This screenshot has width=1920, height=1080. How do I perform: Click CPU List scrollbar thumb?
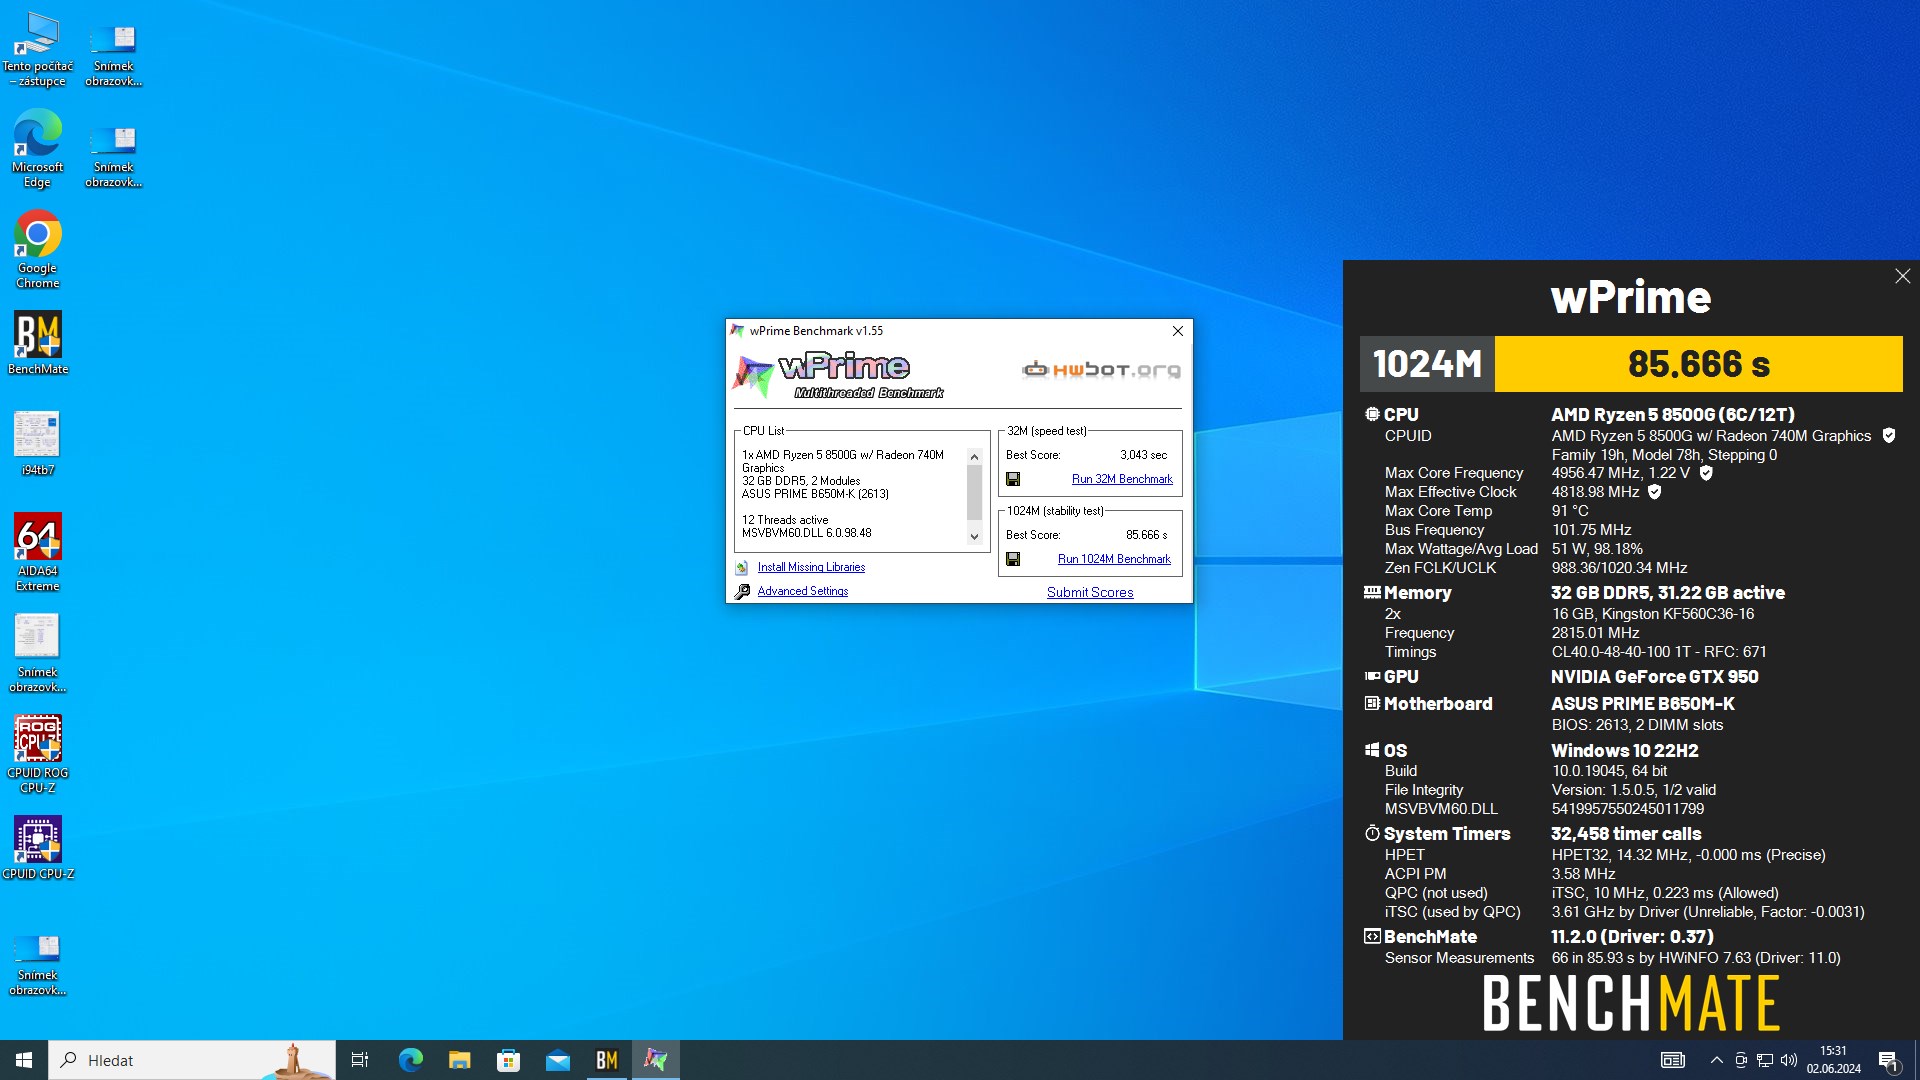pos(974,492)
